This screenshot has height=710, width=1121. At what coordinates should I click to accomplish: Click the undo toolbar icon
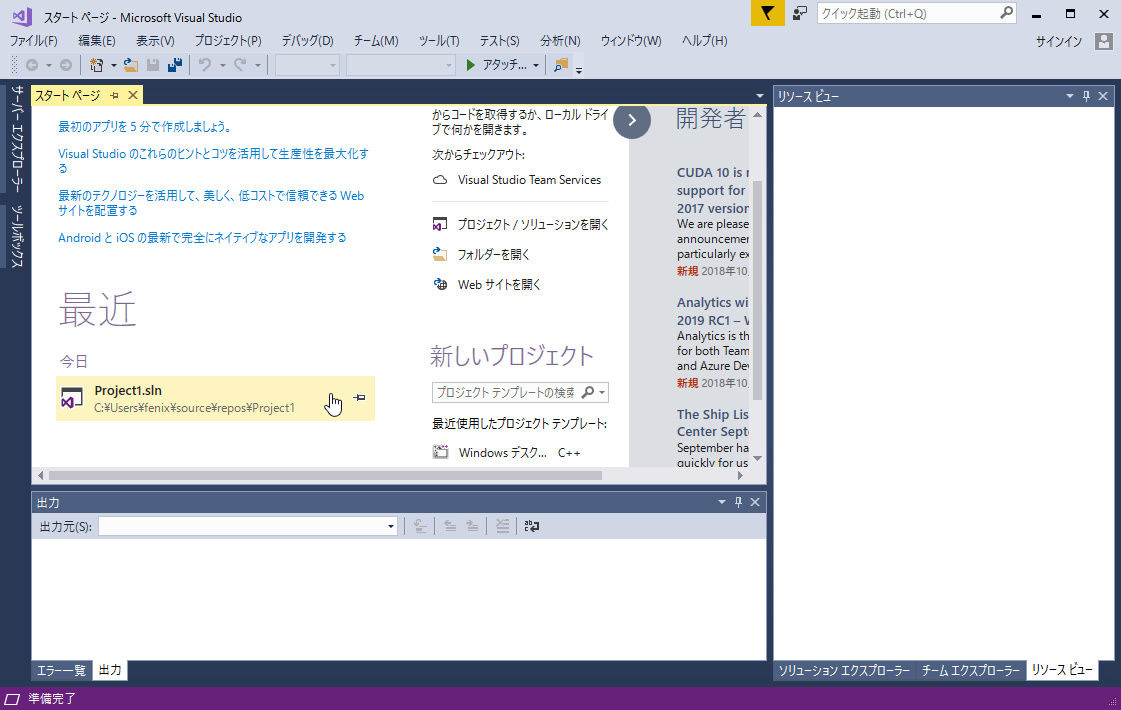[204, 65]
